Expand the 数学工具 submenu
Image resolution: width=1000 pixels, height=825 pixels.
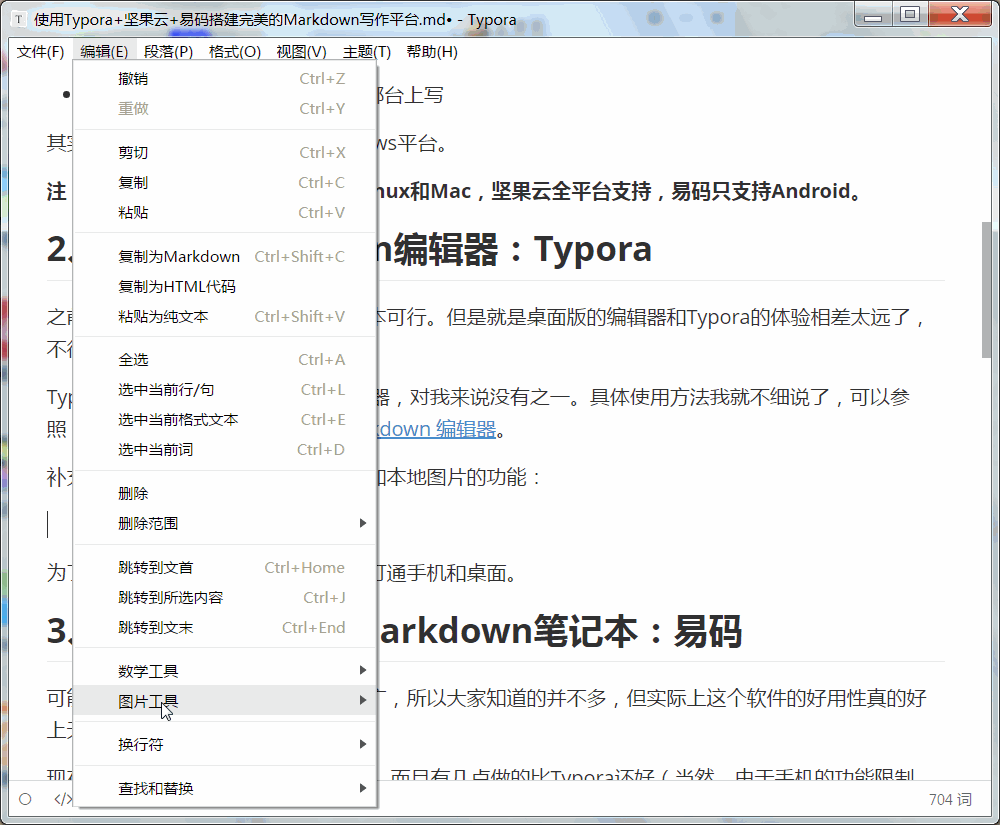[x=225, y=671]
